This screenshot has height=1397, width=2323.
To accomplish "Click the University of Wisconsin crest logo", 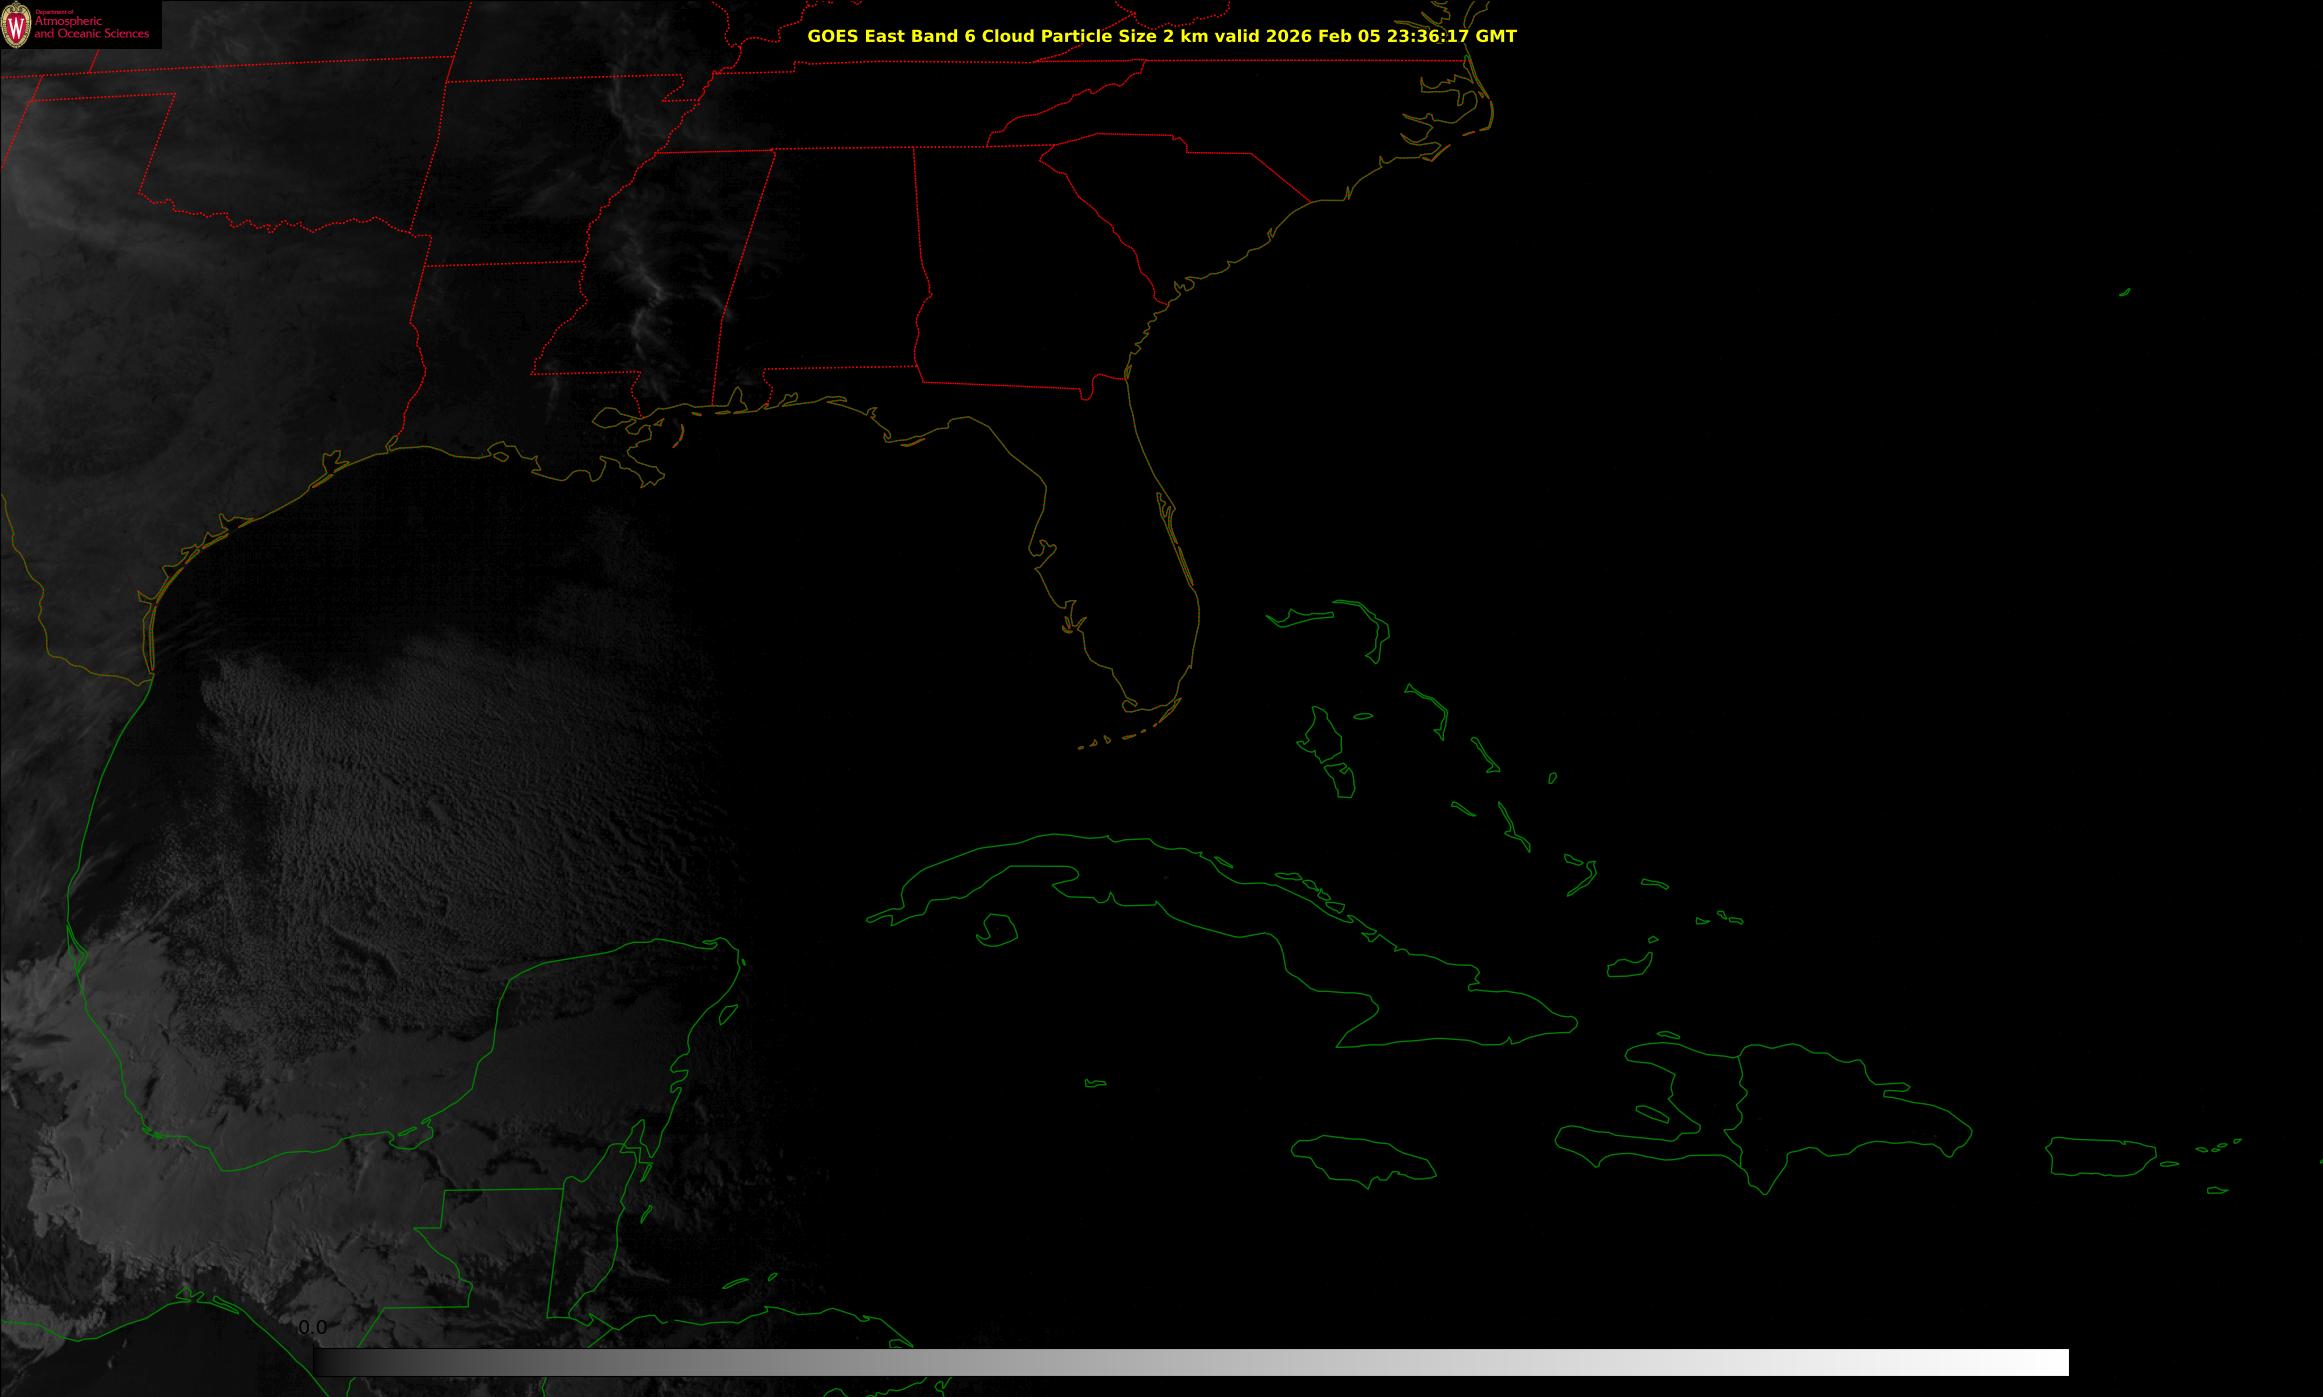I will pyautogui.click(x=16, y=25).
